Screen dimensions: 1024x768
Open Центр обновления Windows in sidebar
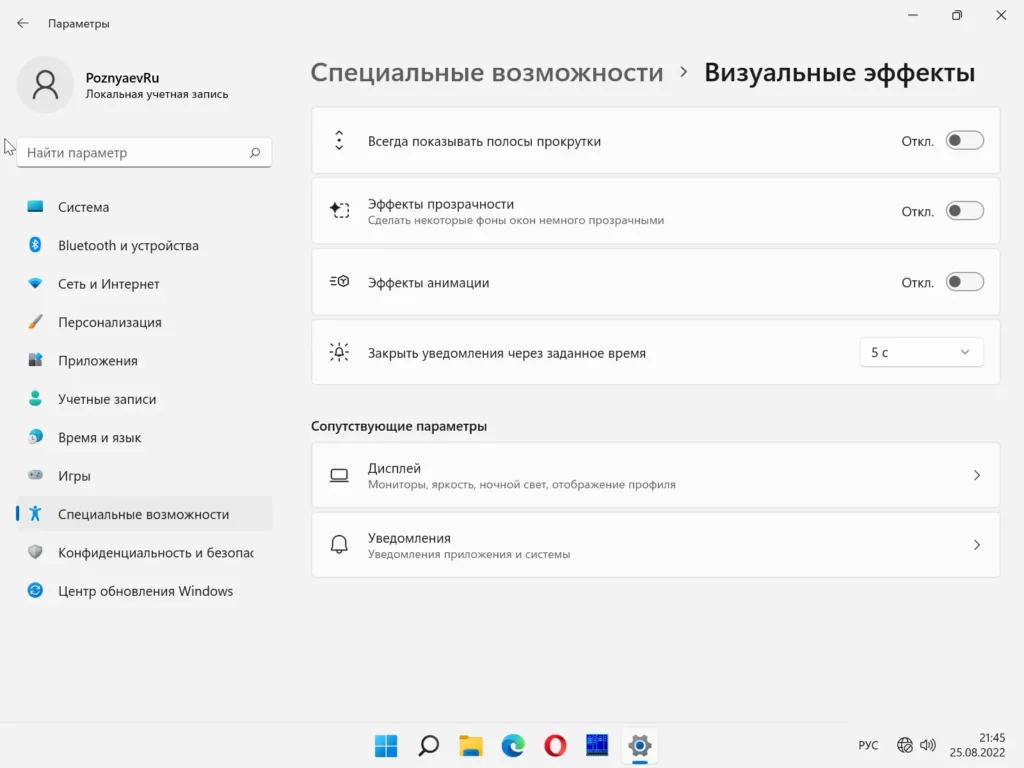[x=145, y=591]
